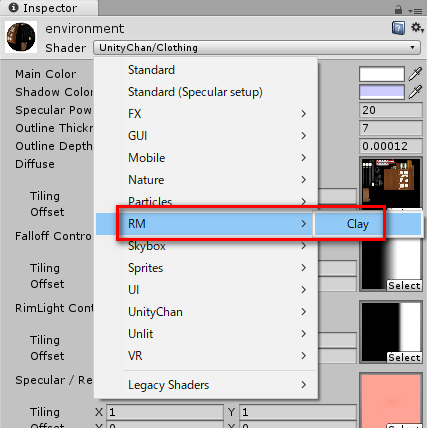This screenshot has height=428, width=427.
Task: Expand the GUI shader submenu
Action: (x=206, y=136)
